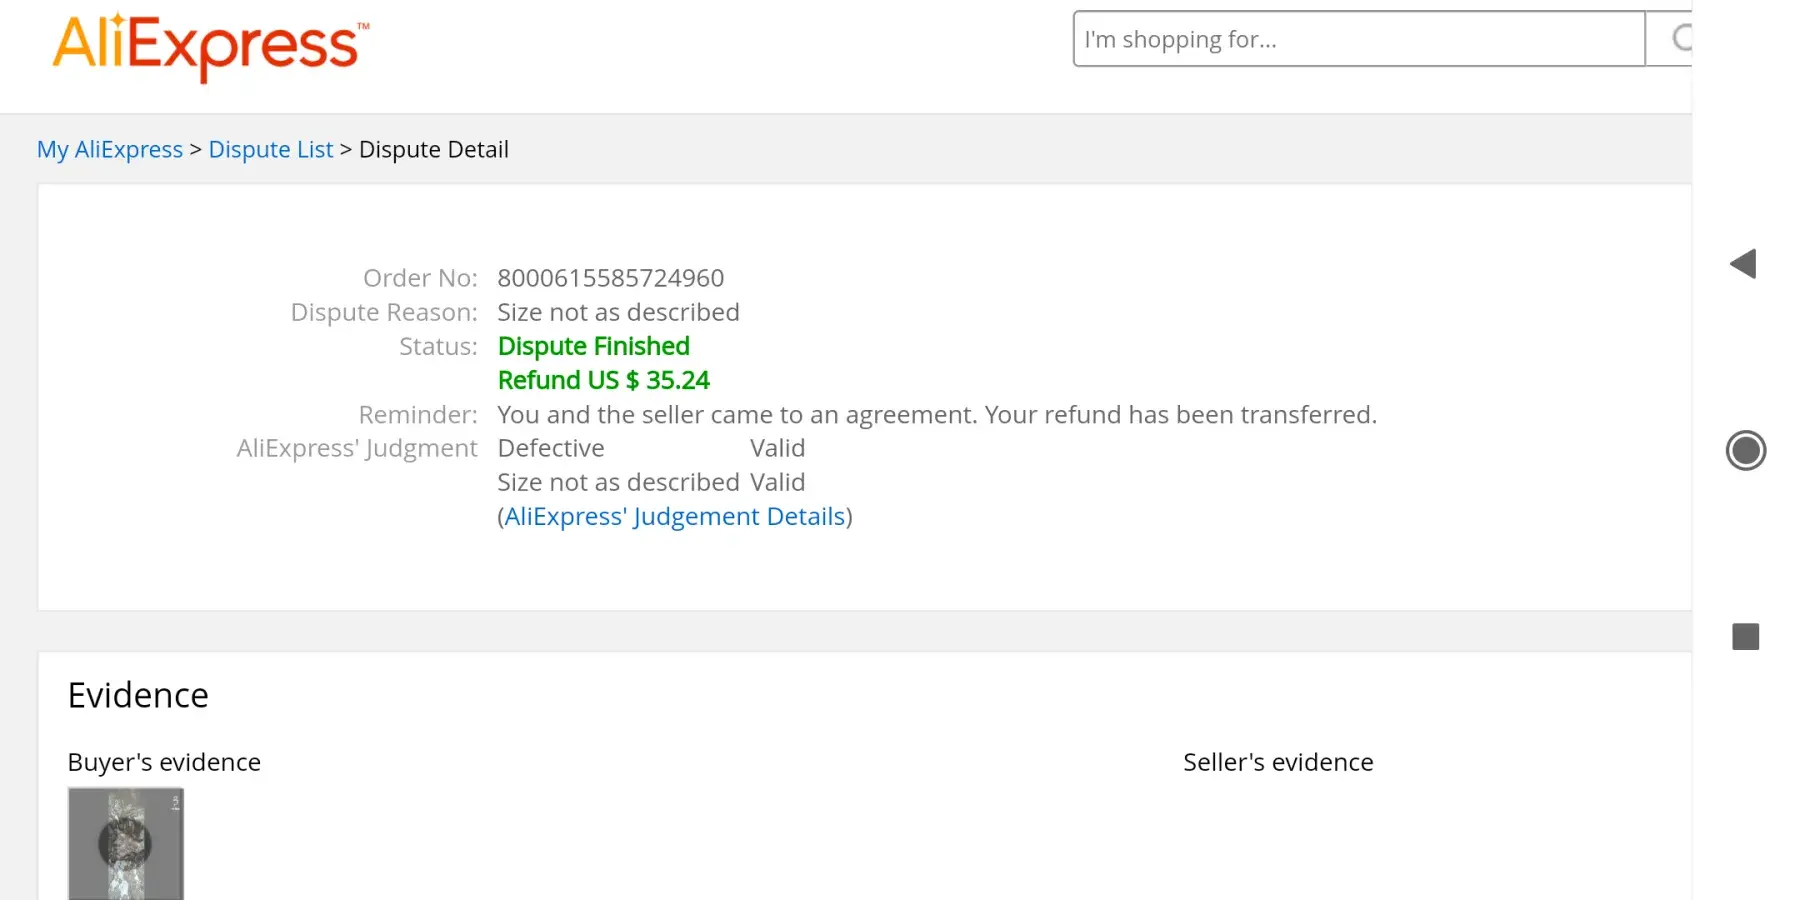Click the refund transferred reminder message

936,415
